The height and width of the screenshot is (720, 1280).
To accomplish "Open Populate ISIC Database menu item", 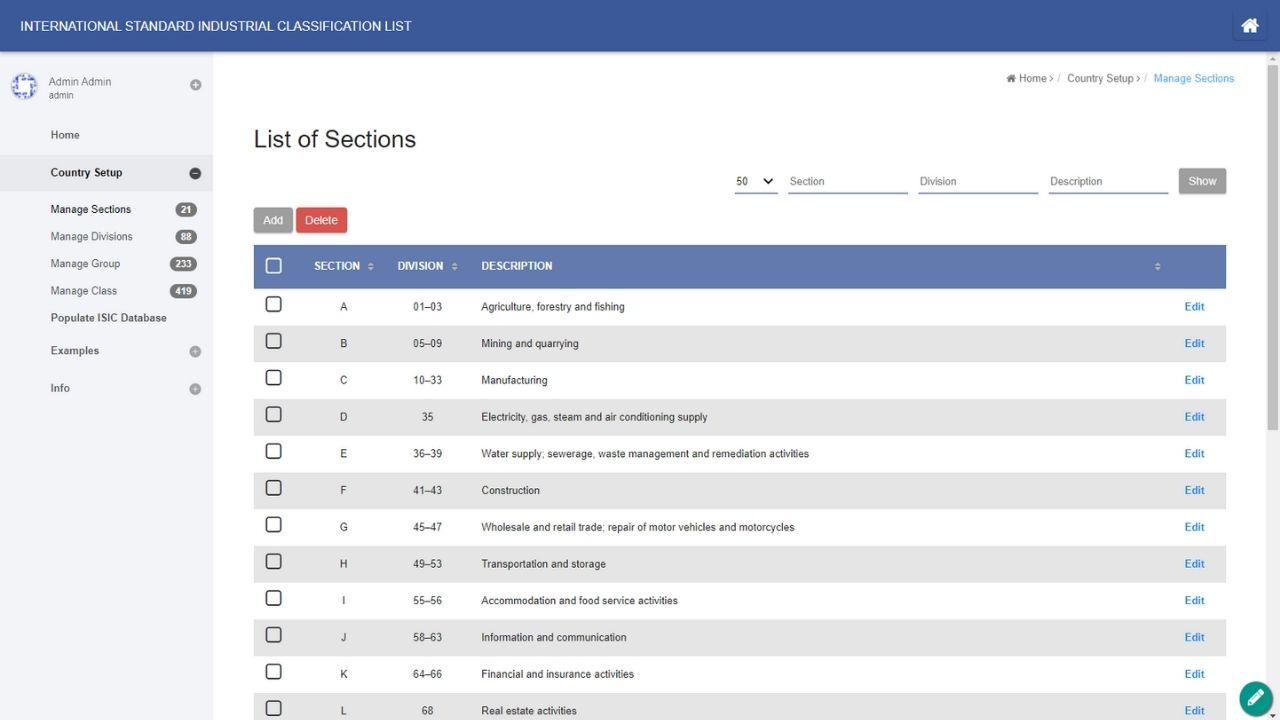I will pos(109,318).
